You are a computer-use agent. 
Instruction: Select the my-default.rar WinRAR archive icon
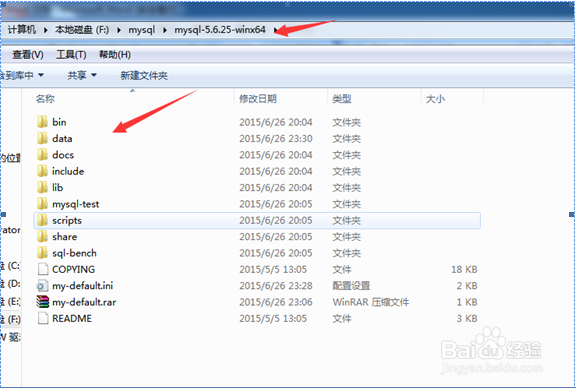point(43,302)
